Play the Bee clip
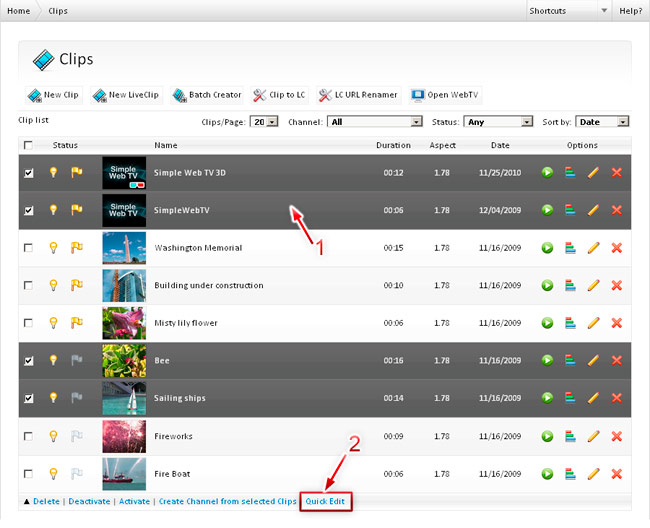Image resolution: width=650 pixels, height=528 pixels. 547,360
